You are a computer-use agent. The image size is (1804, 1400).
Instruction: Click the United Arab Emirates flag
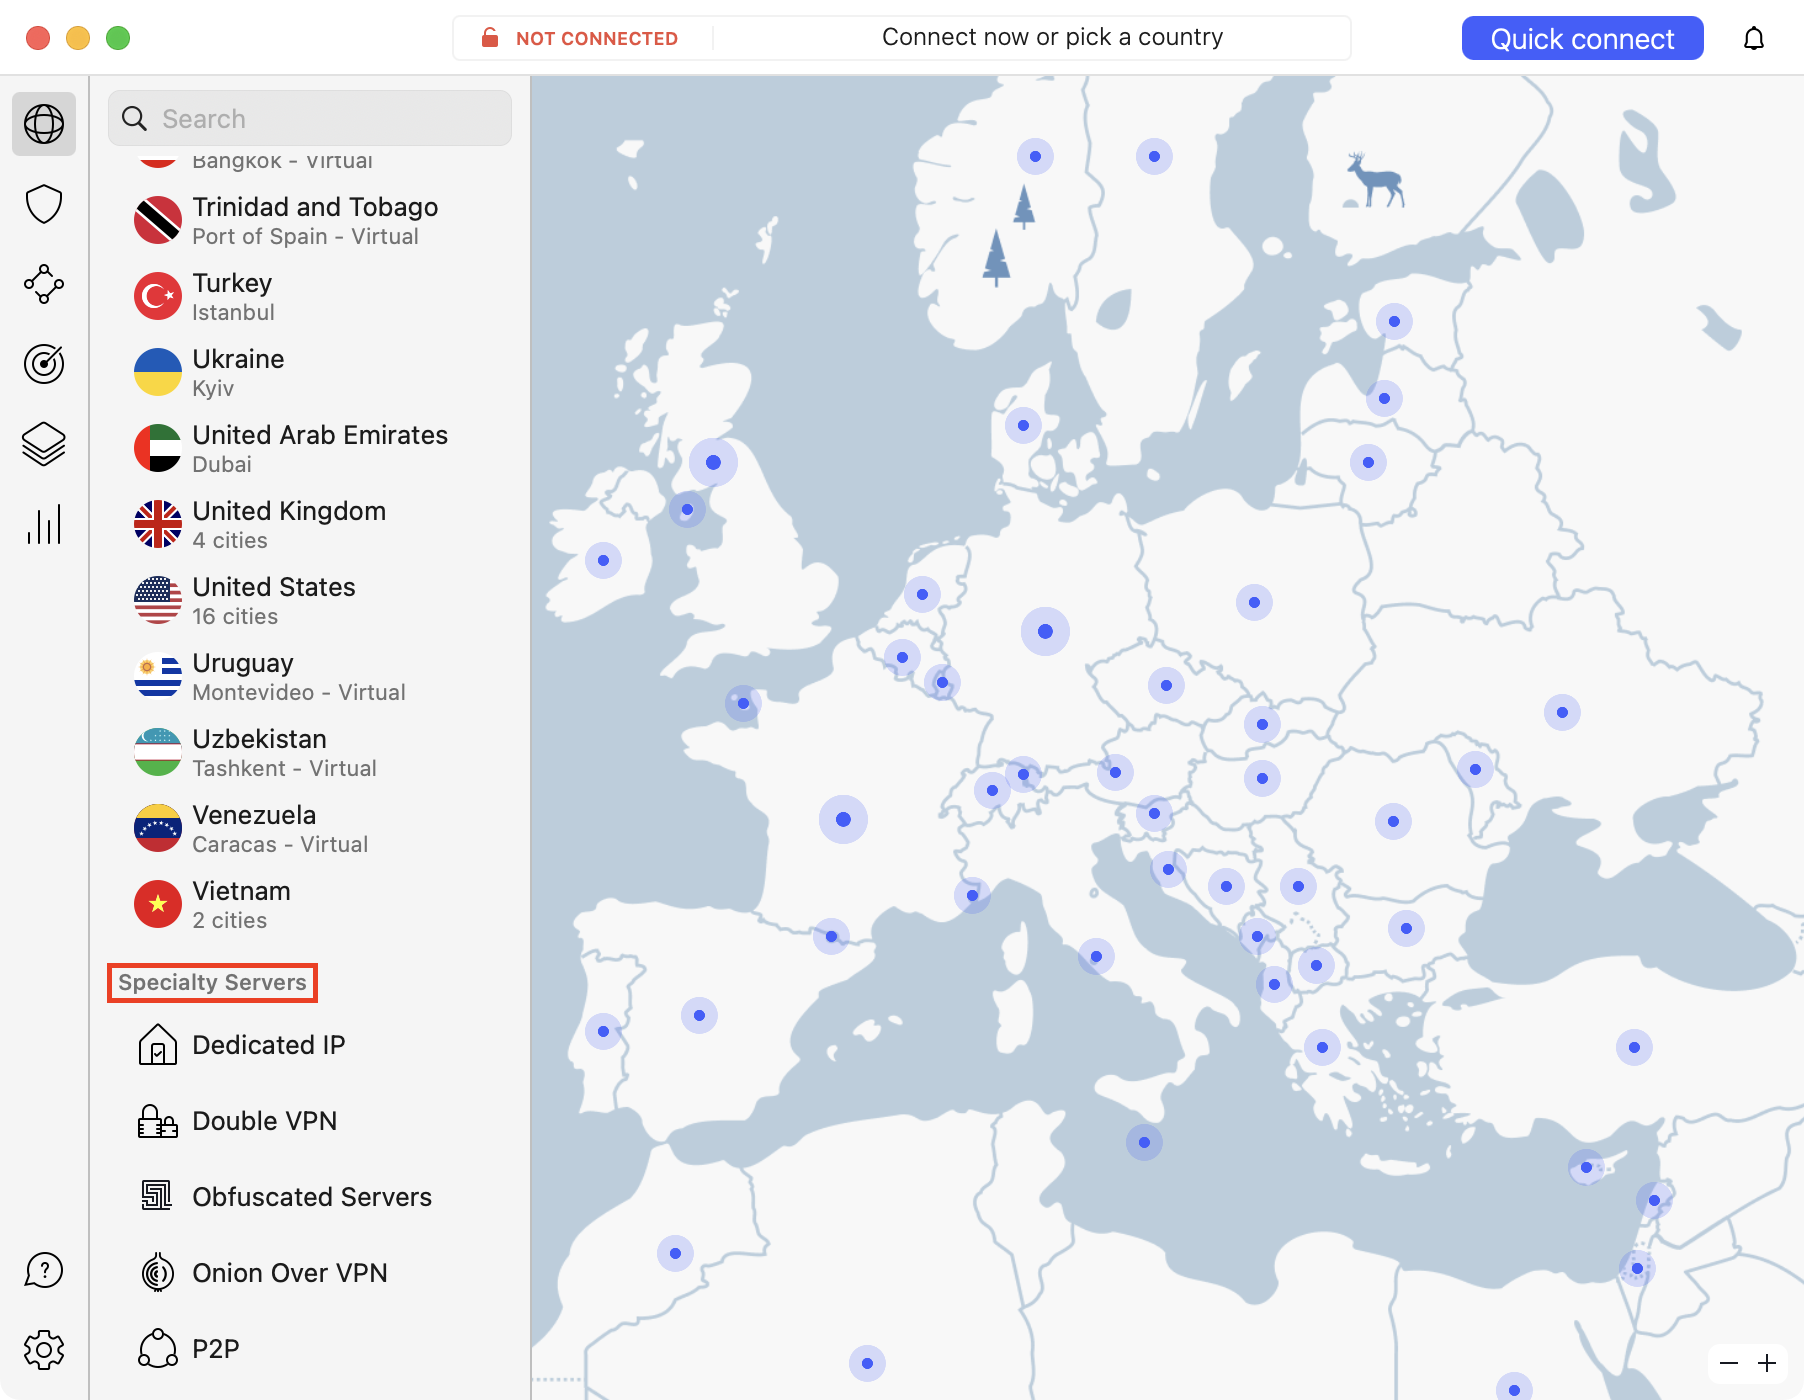pyautogui.click(x=158, y=448)
